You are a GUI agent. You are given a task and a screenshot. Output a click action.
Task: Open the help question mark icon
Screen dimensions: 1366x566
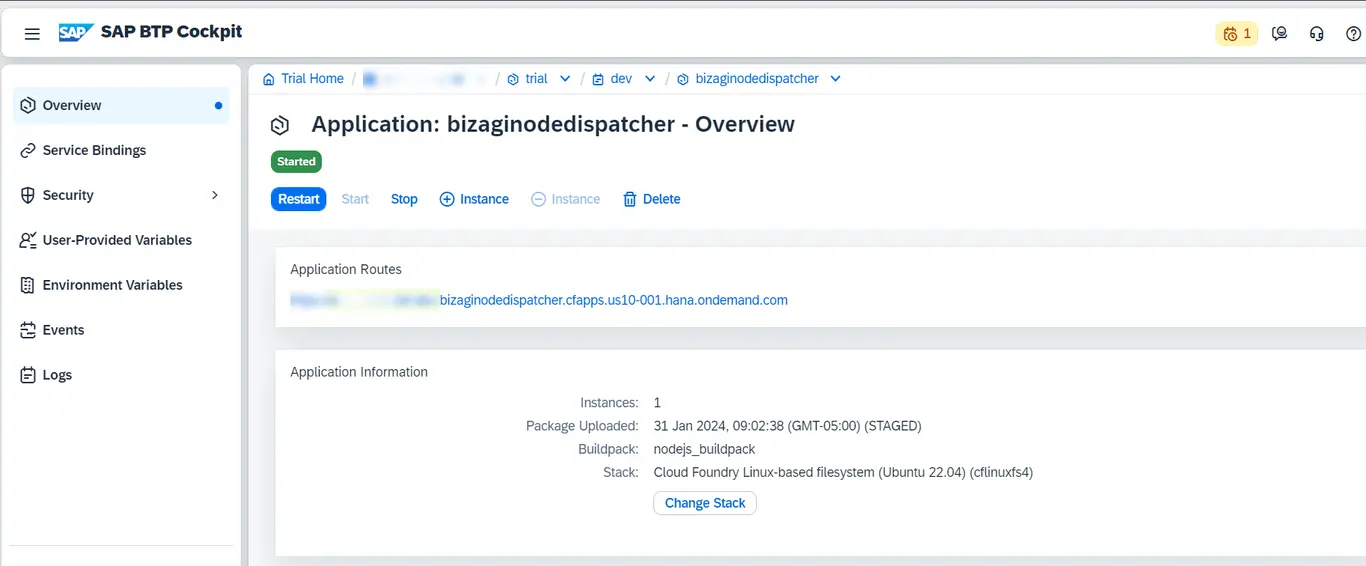pos(1353,34)
